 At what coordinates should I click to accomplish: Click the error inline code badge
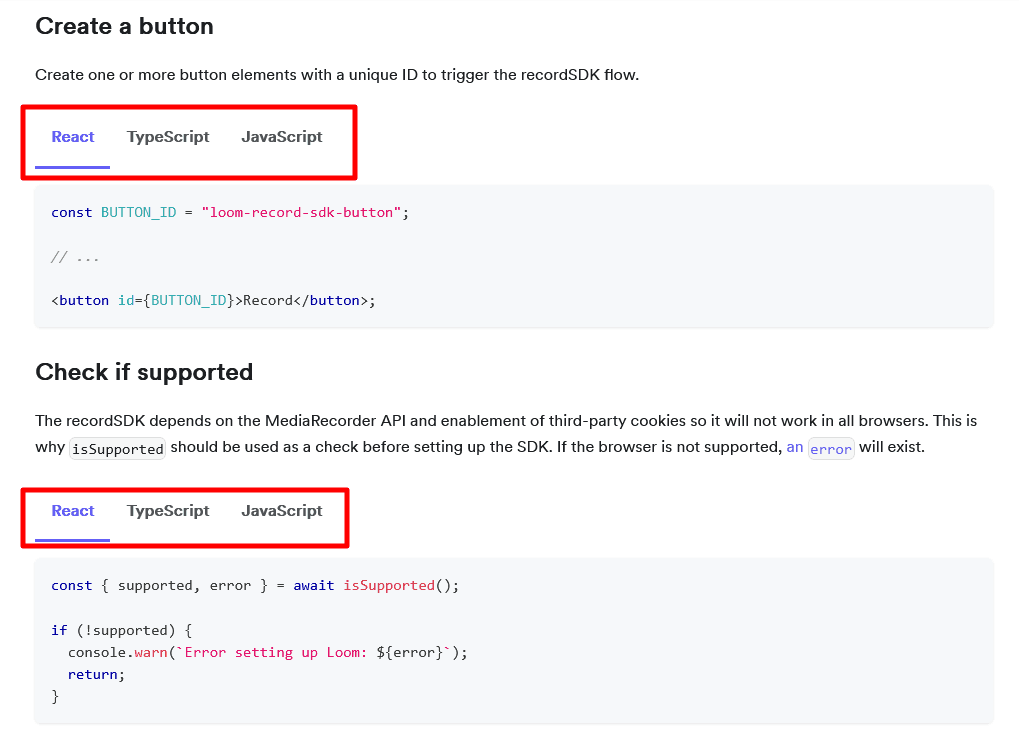coord(831,449)
